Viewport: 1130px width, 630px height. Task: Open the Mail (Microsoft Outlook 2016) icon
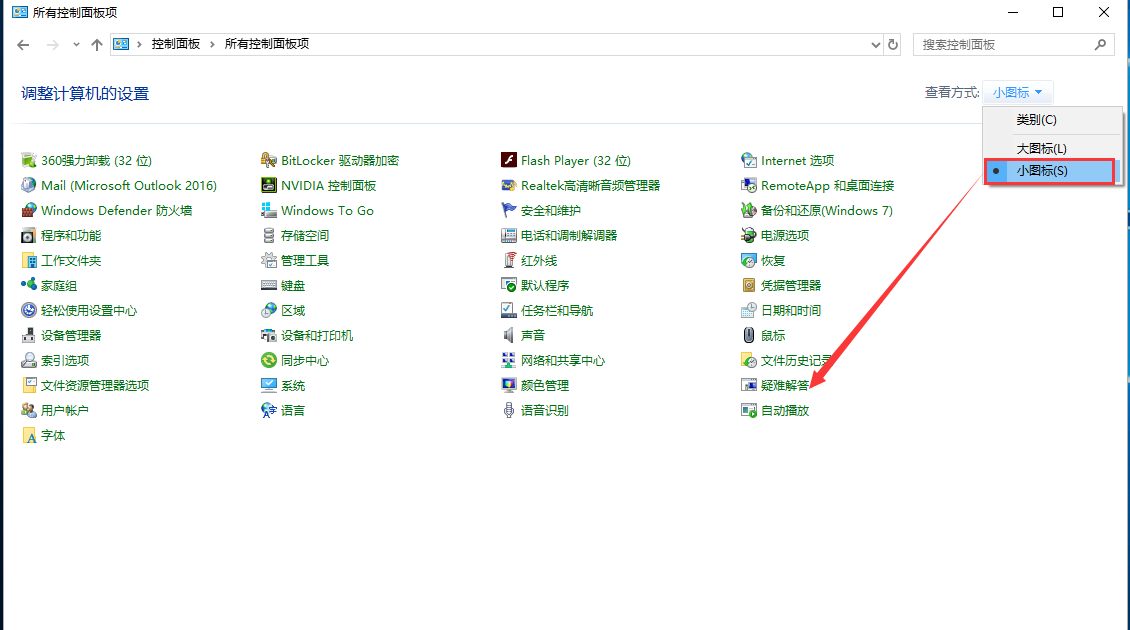click(x=29, y=185)
